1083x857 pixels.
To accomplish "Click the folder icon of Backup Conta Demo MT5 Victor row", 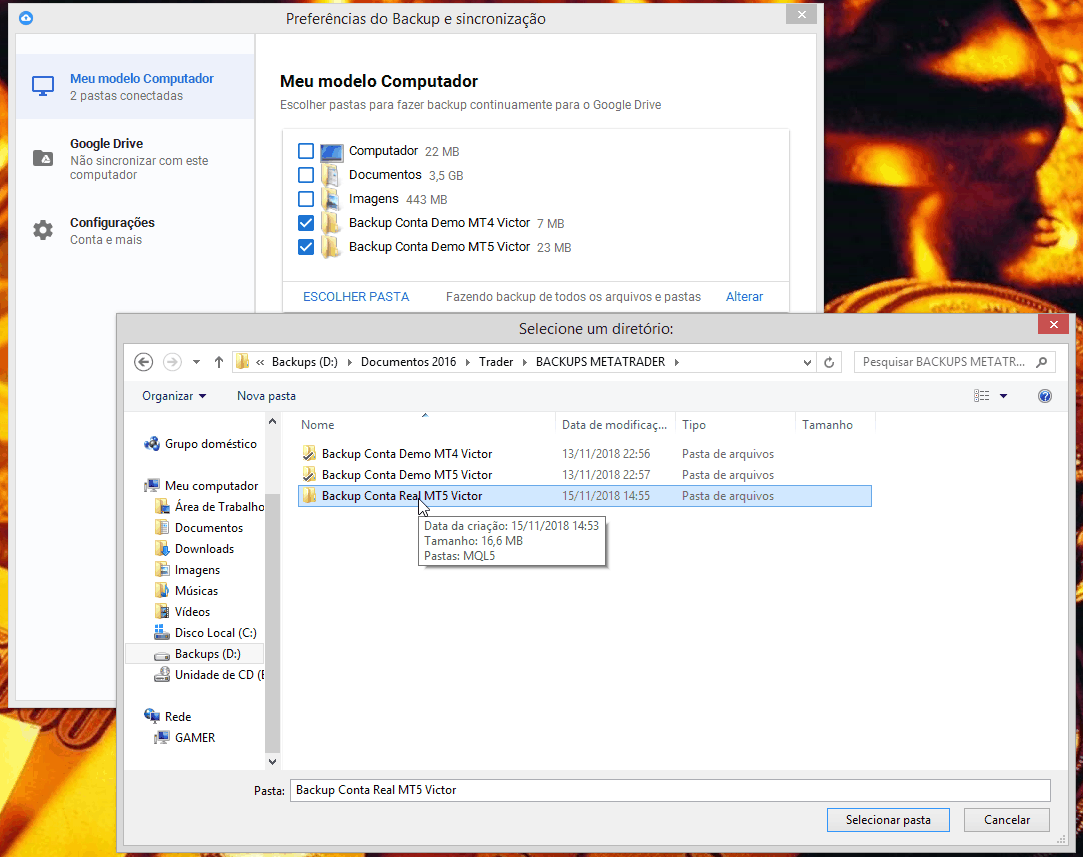I will pyautogui.click(x=309, y=474).
